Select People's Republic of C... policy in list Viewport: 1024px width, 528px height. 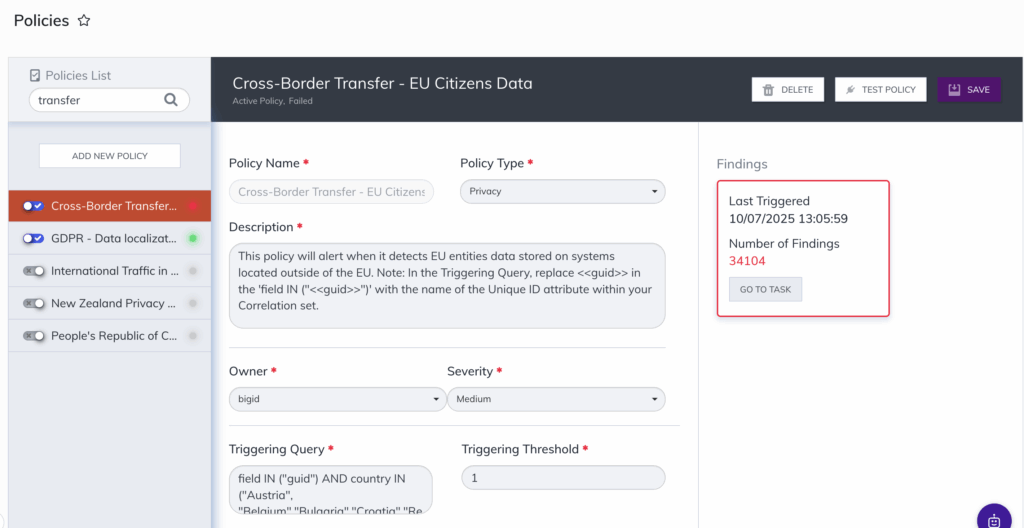[x=114, y=336]
